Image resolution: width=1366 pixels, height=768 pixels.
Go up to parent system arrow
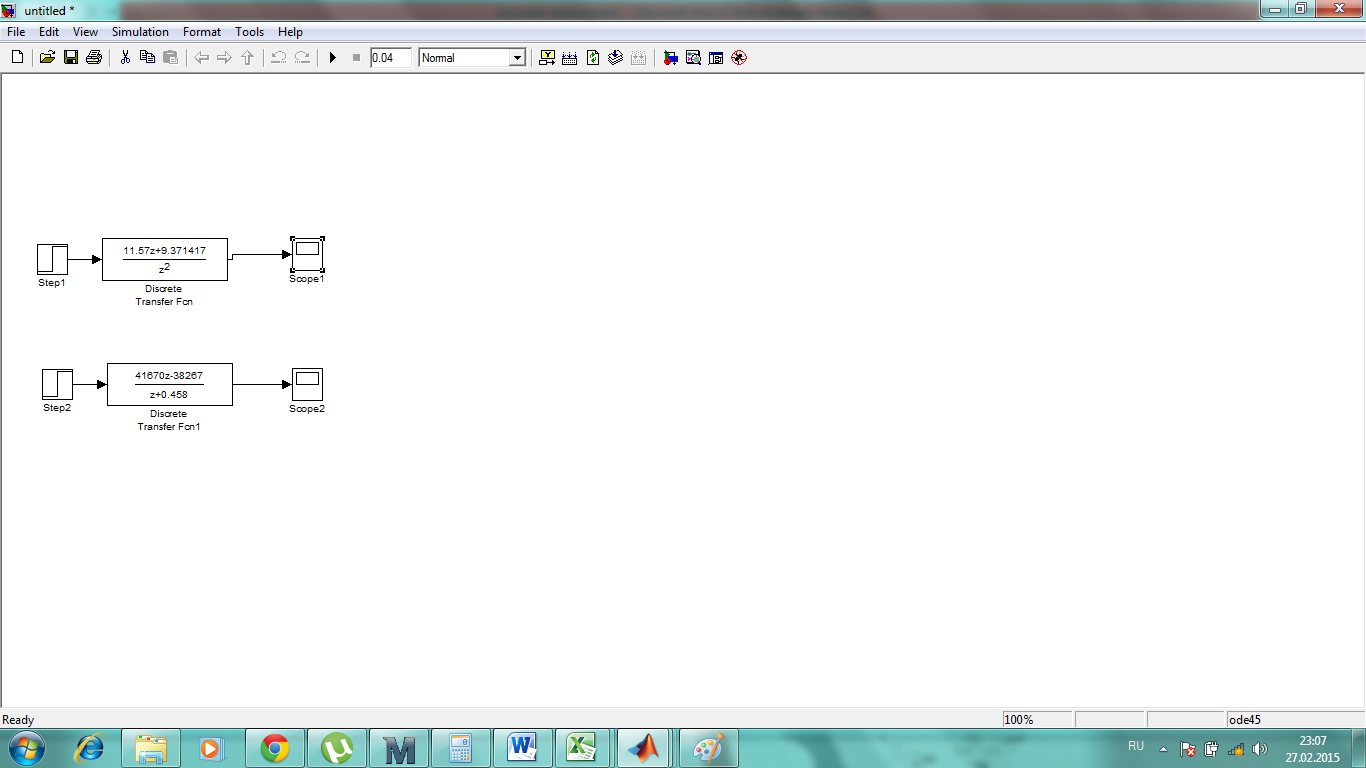247,58
